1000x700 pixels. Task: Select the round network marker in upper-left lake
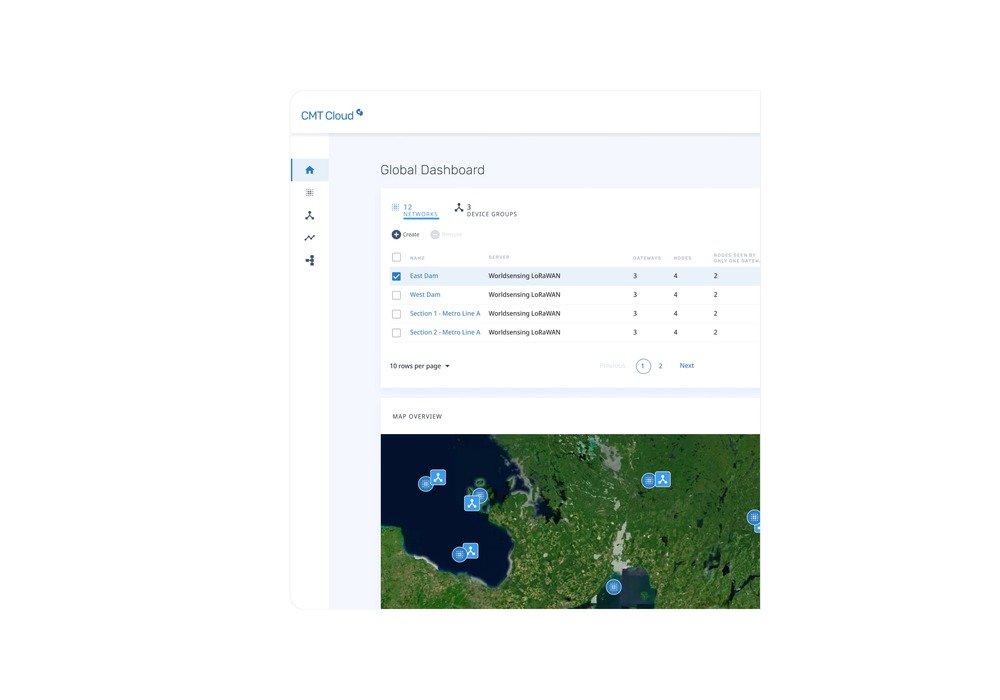click(425, 484)
